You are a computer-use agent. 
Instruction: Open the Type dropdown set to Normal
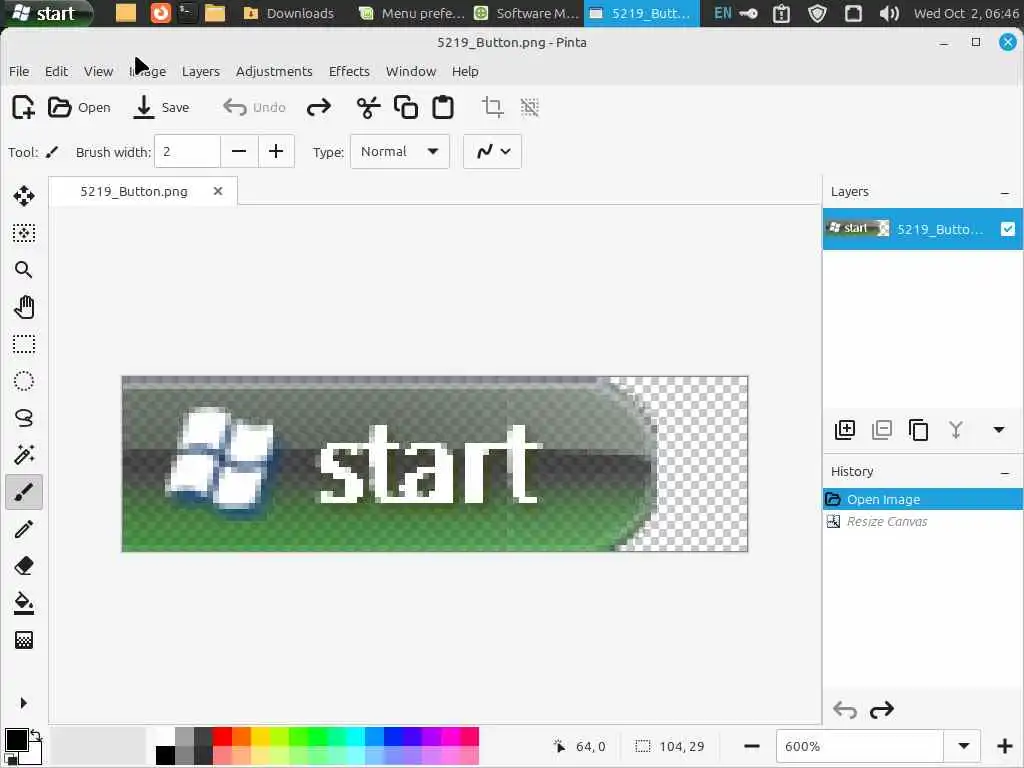[400, 152]
